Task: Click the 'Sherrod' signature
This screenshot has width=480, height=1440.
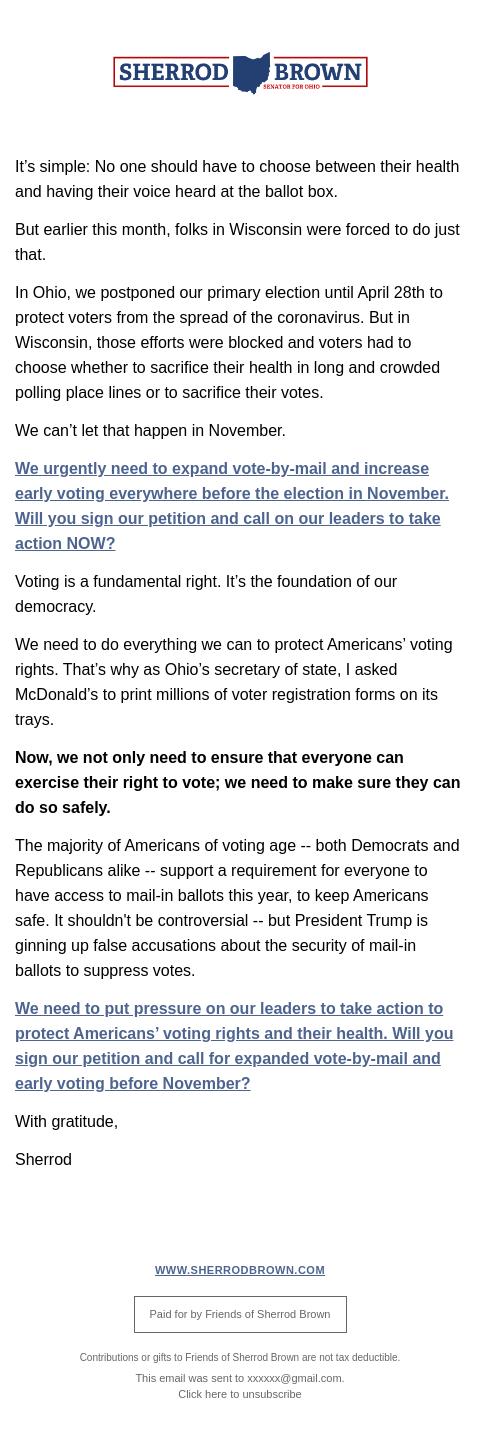Action: (x=43, y=1159)
